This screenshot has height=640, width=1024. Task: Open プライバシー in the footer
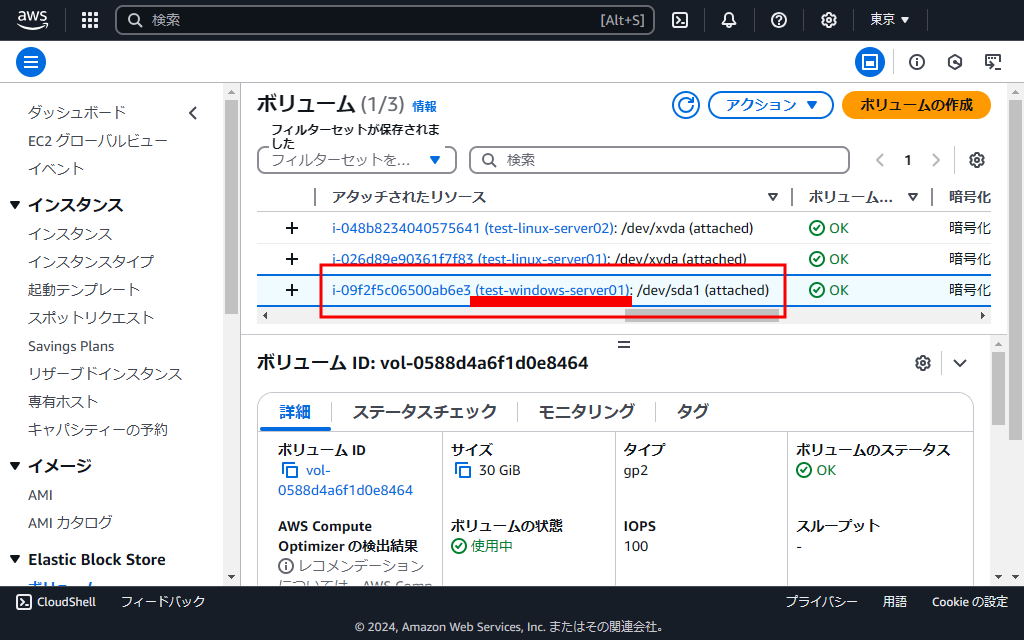821,602
